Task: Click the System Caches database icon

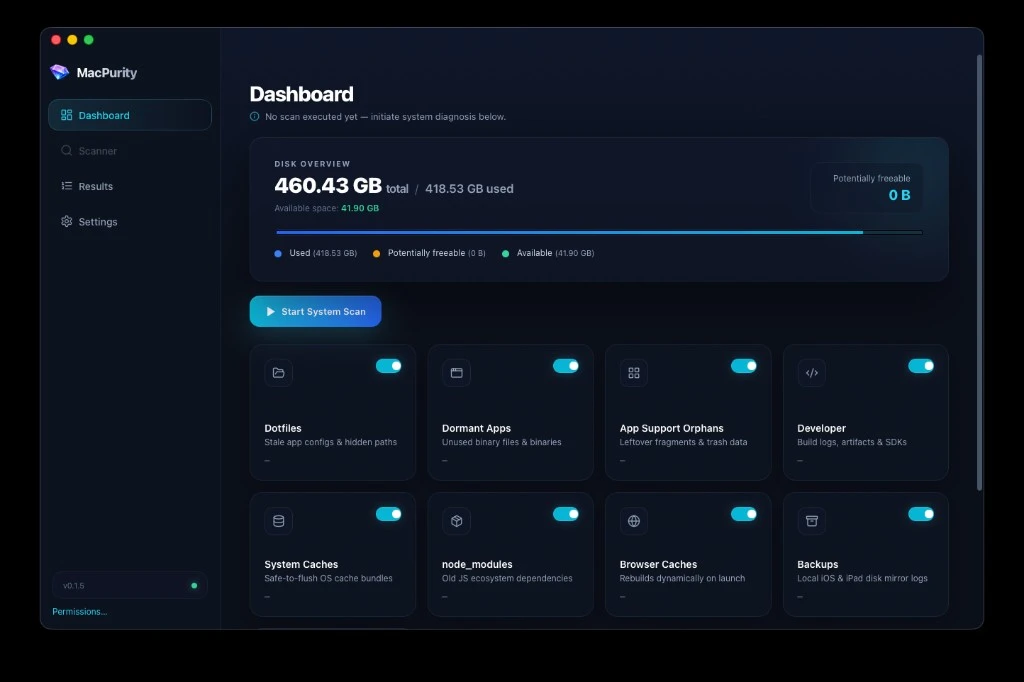Action: click(279, 521)
